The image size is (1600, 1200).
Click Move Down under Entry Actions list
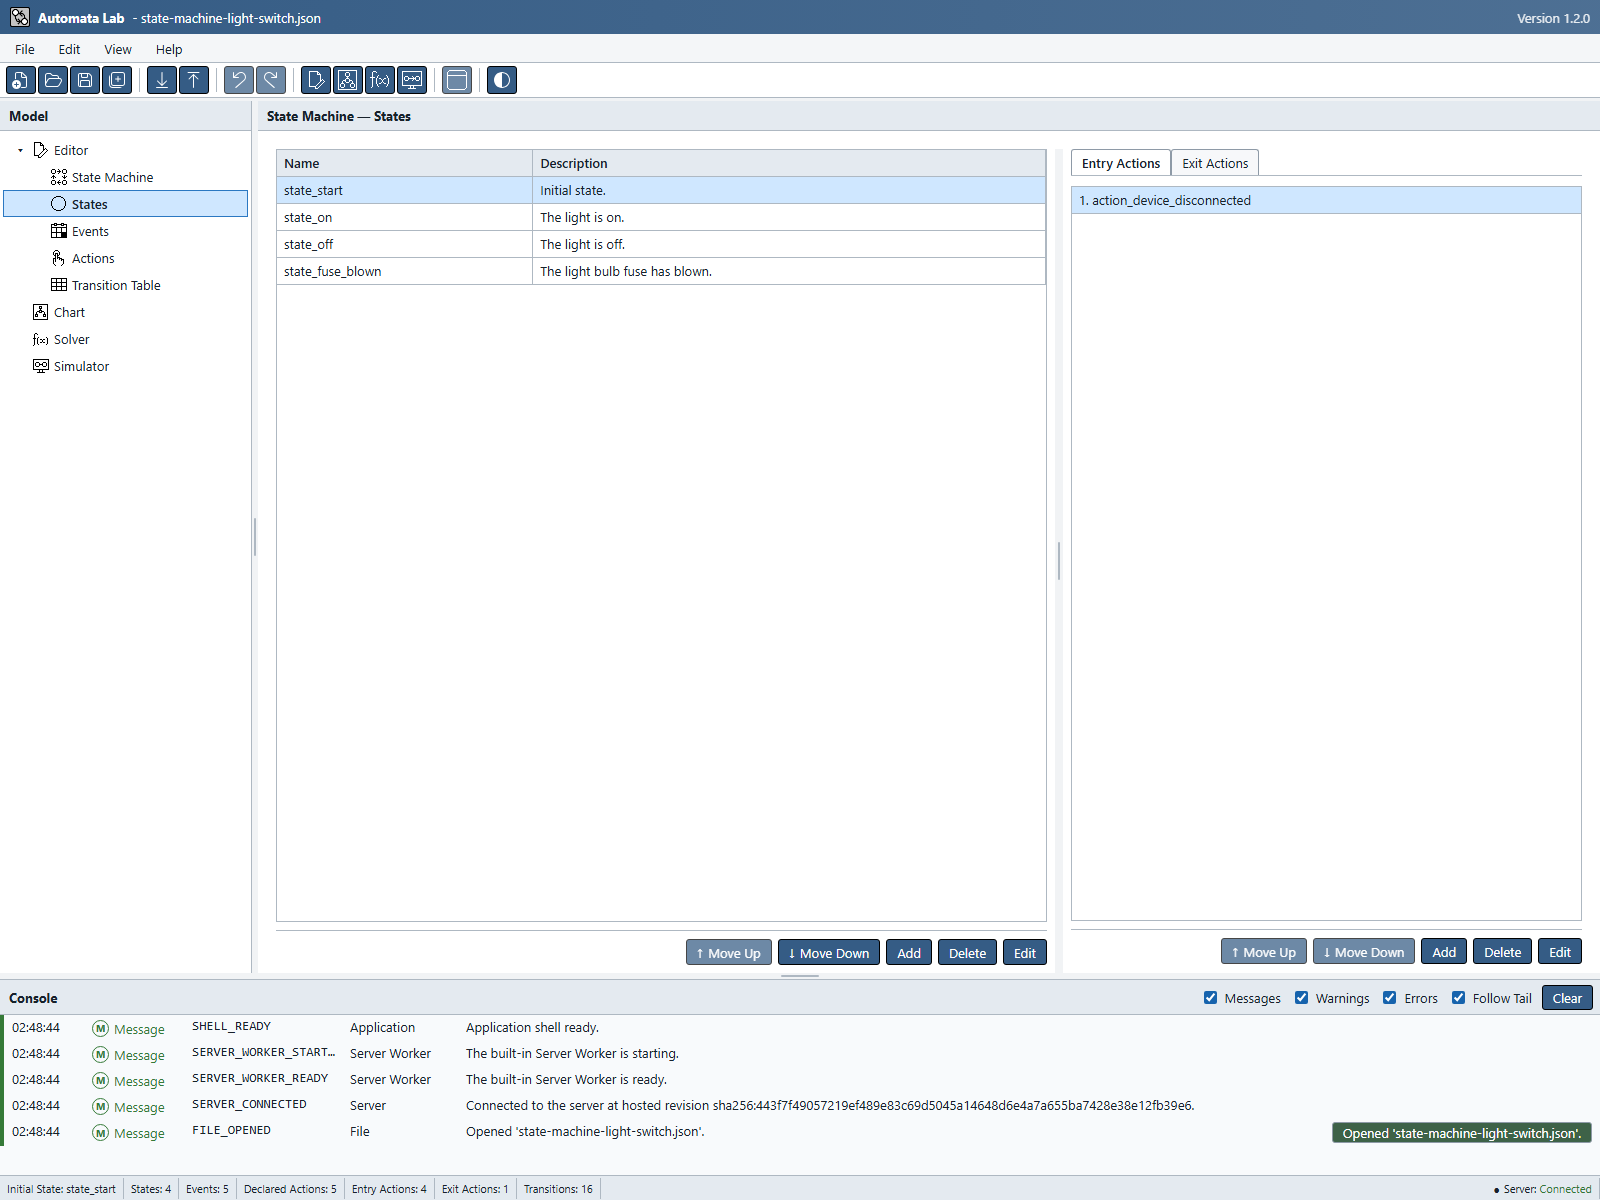tap(1364, 952)
